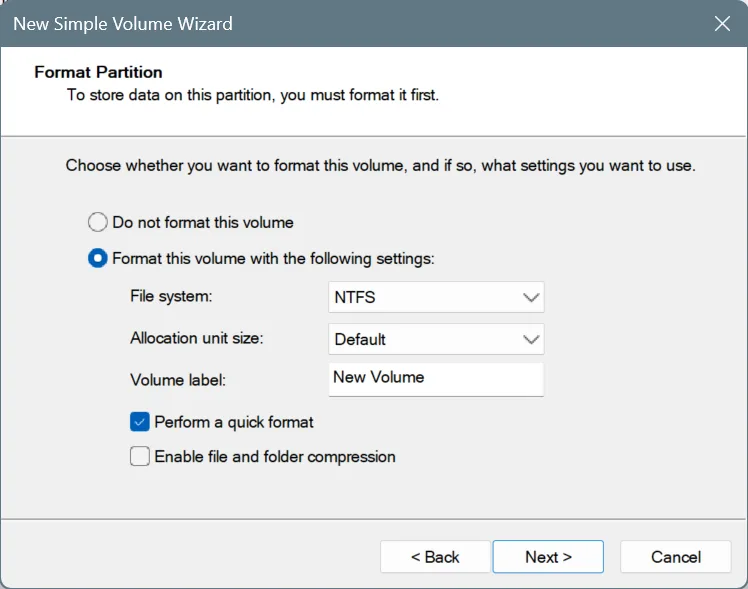This screenshot has height=589, width=748.
Task: Click the Format Partition heading
Action: [x=98, y=72]
